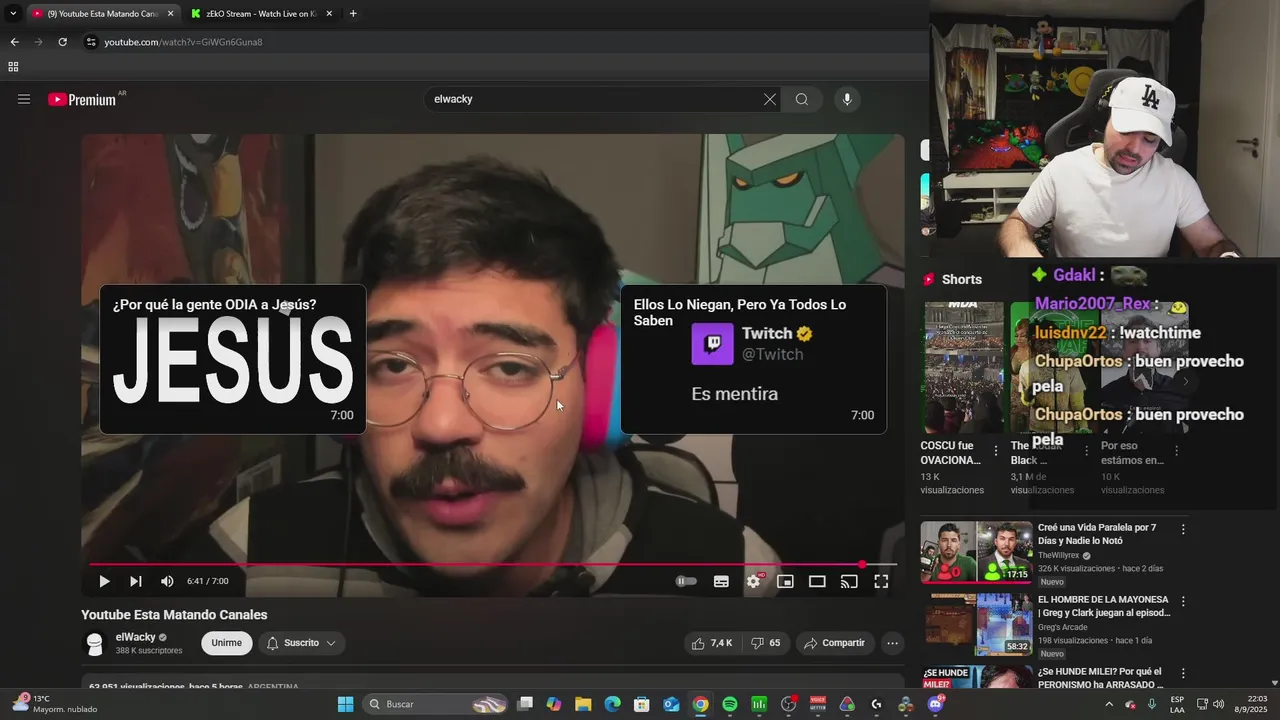The height and width of the screenshot is (720, 1280).
Task: Go back in browser history
Action: 14,42
